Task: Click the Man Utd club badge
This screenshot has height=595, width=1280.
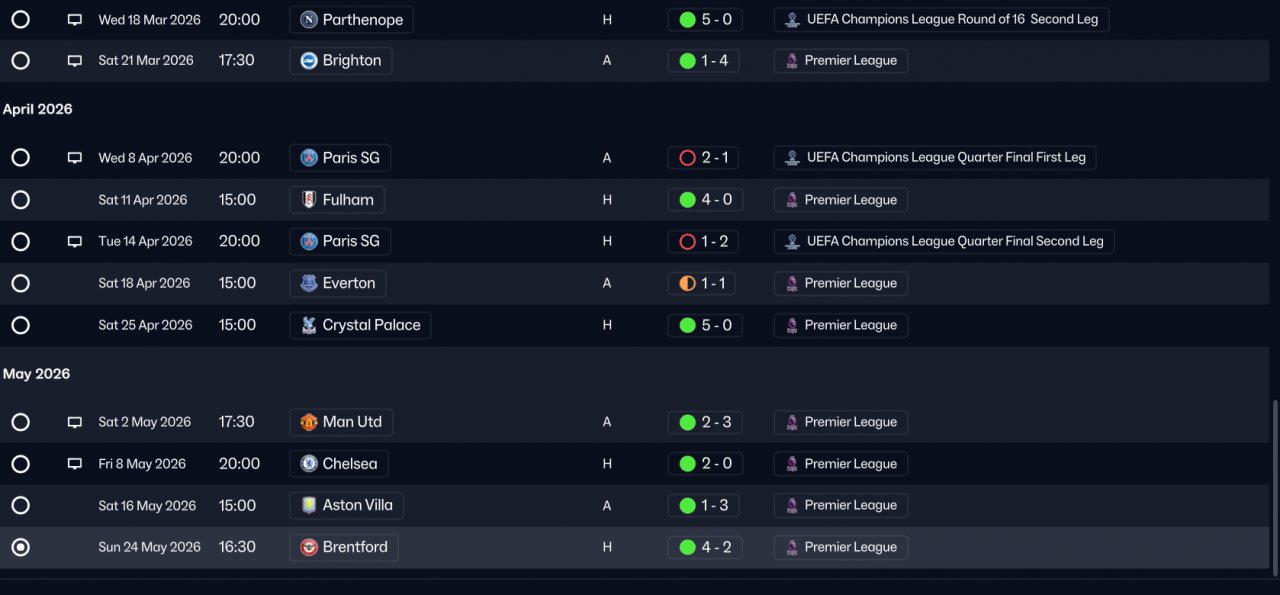Action: pos(309,422)
